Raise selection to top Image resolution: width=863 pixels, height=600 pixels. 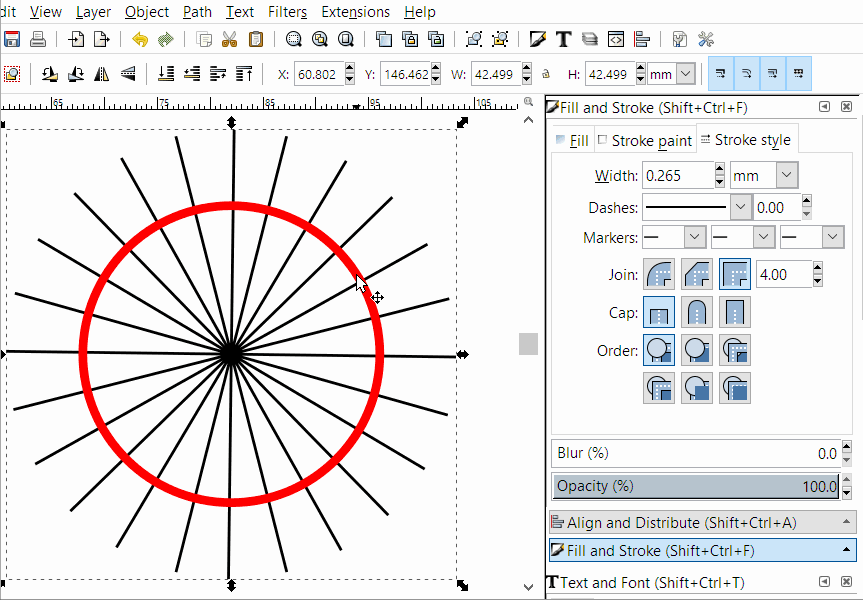point(247,73)
